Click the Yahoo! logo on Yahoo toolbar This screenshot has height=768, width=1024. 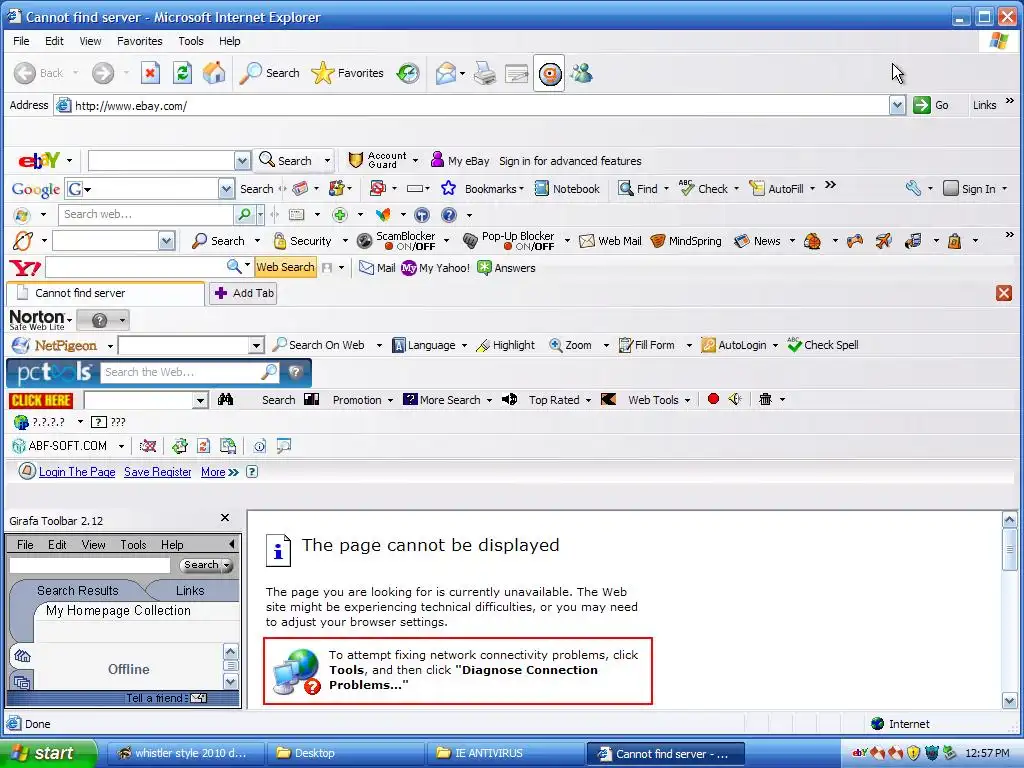coord(25,268)
